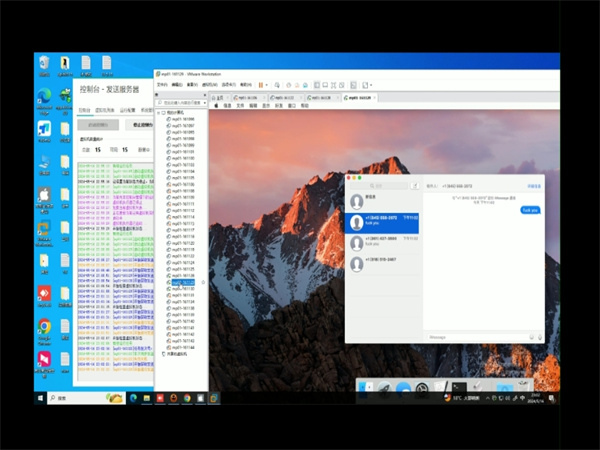Open the Microsoft Edge desktop shortcut

pos(44,96)
